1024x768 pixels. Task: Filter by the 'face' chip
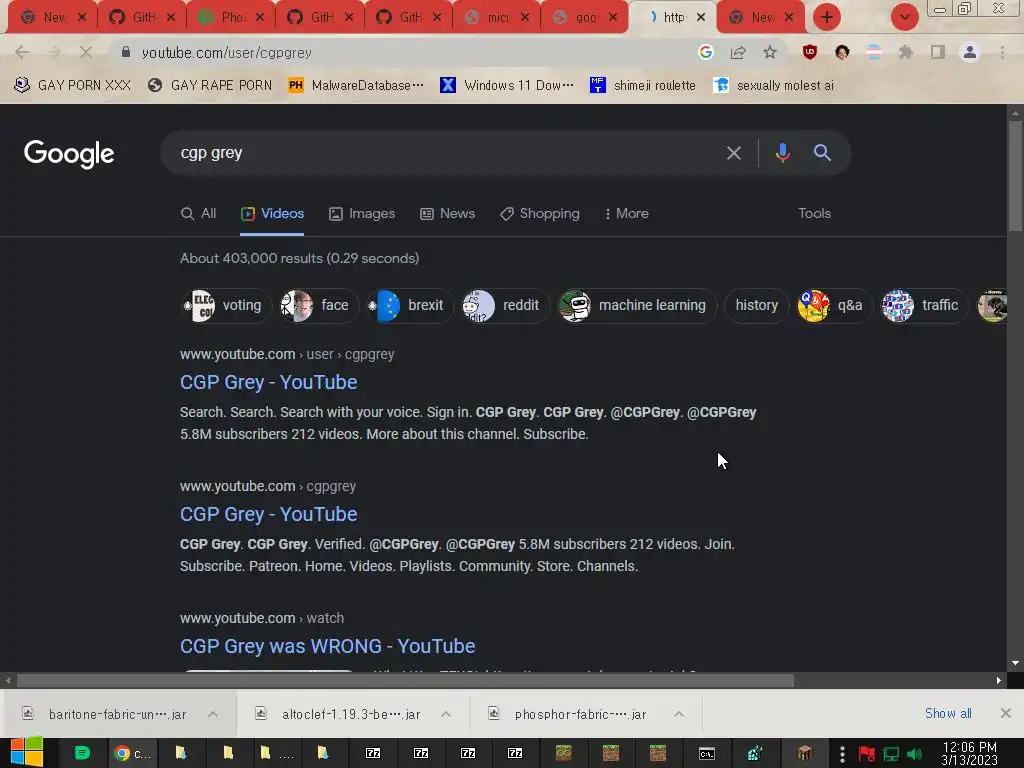point(319,305)
